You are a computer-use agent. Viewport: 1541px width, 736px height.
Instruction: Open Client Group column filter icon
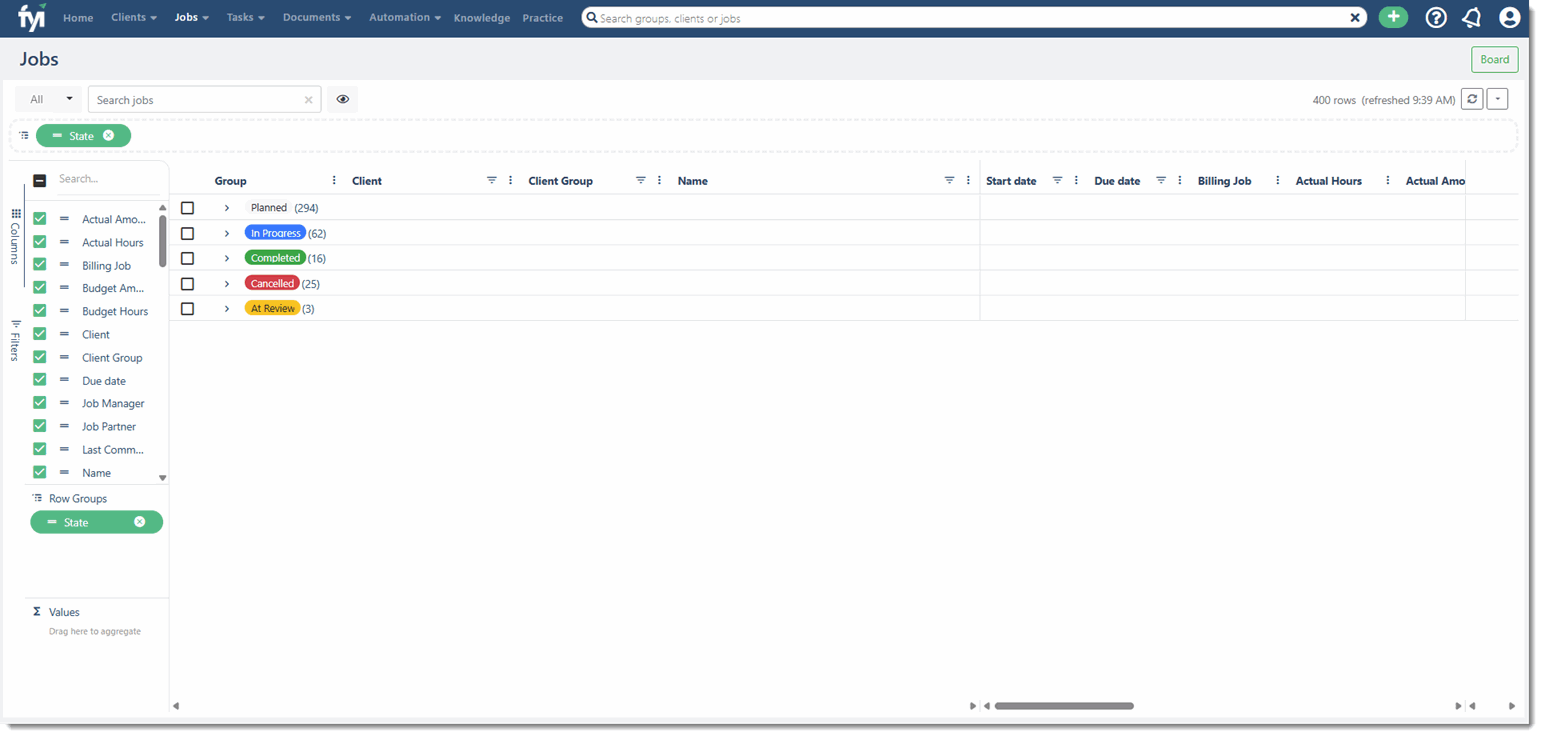[x=641, y=181]
